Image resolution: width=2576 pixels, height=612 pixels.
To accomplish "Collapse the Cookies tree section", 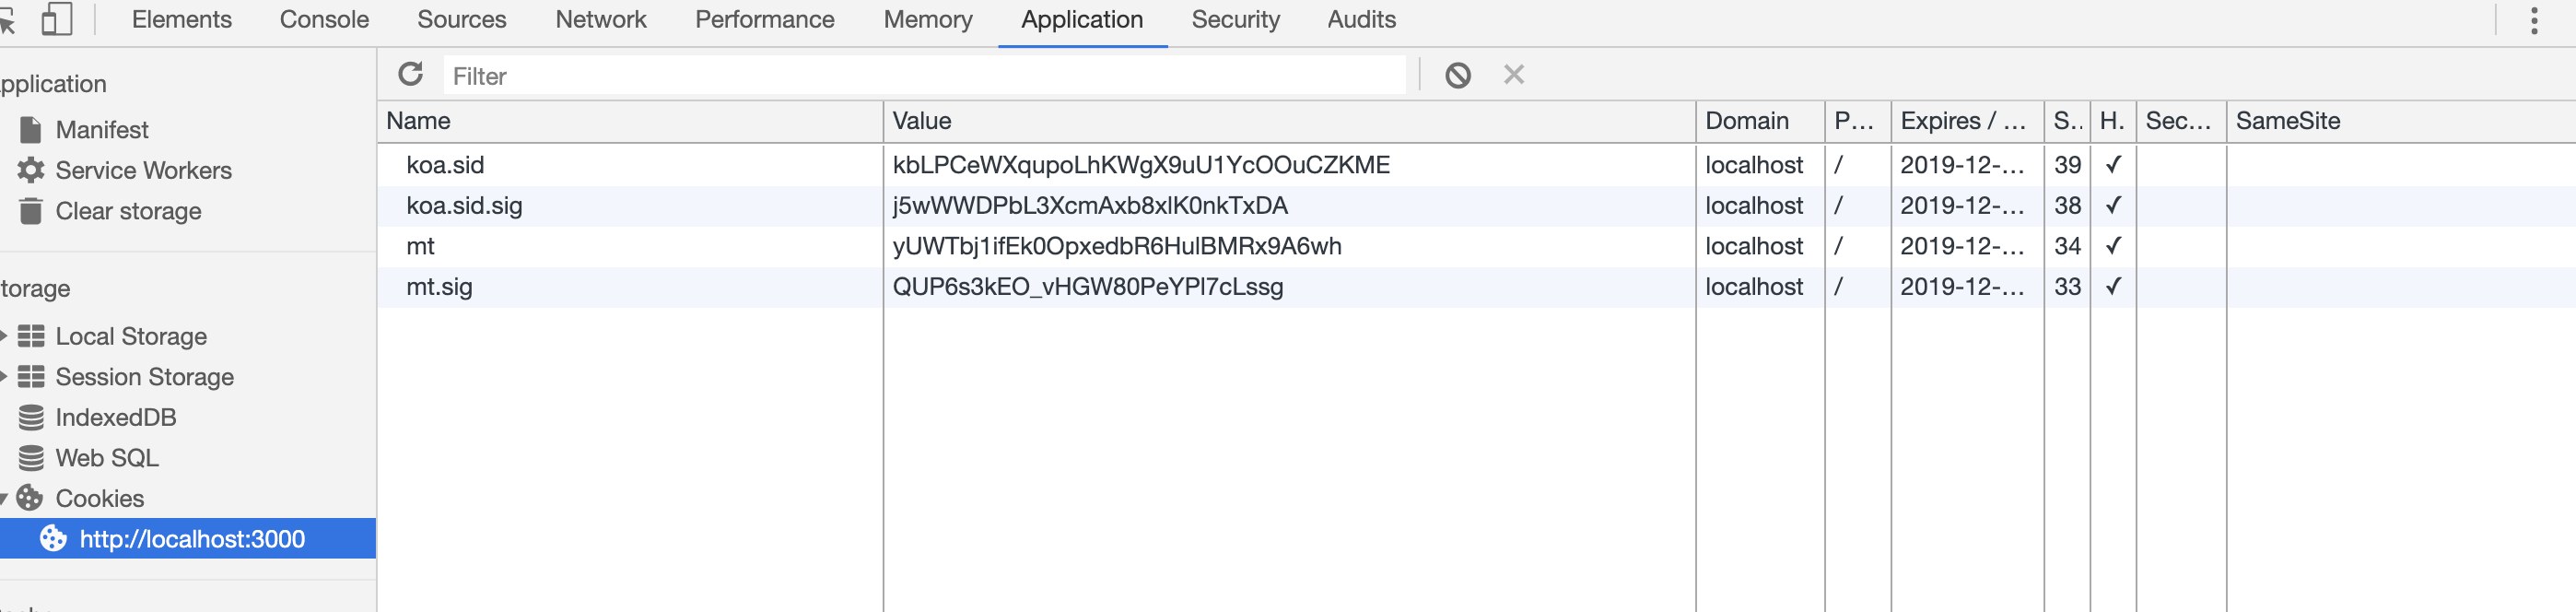I will [x=5, y=498].
